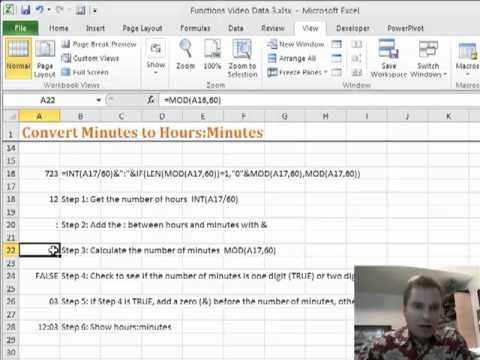Click the Save icon in Quick Access Toolbar
The height and width of the screenshot is (360, 480).
pyautogui.click(x=26, y=10)
